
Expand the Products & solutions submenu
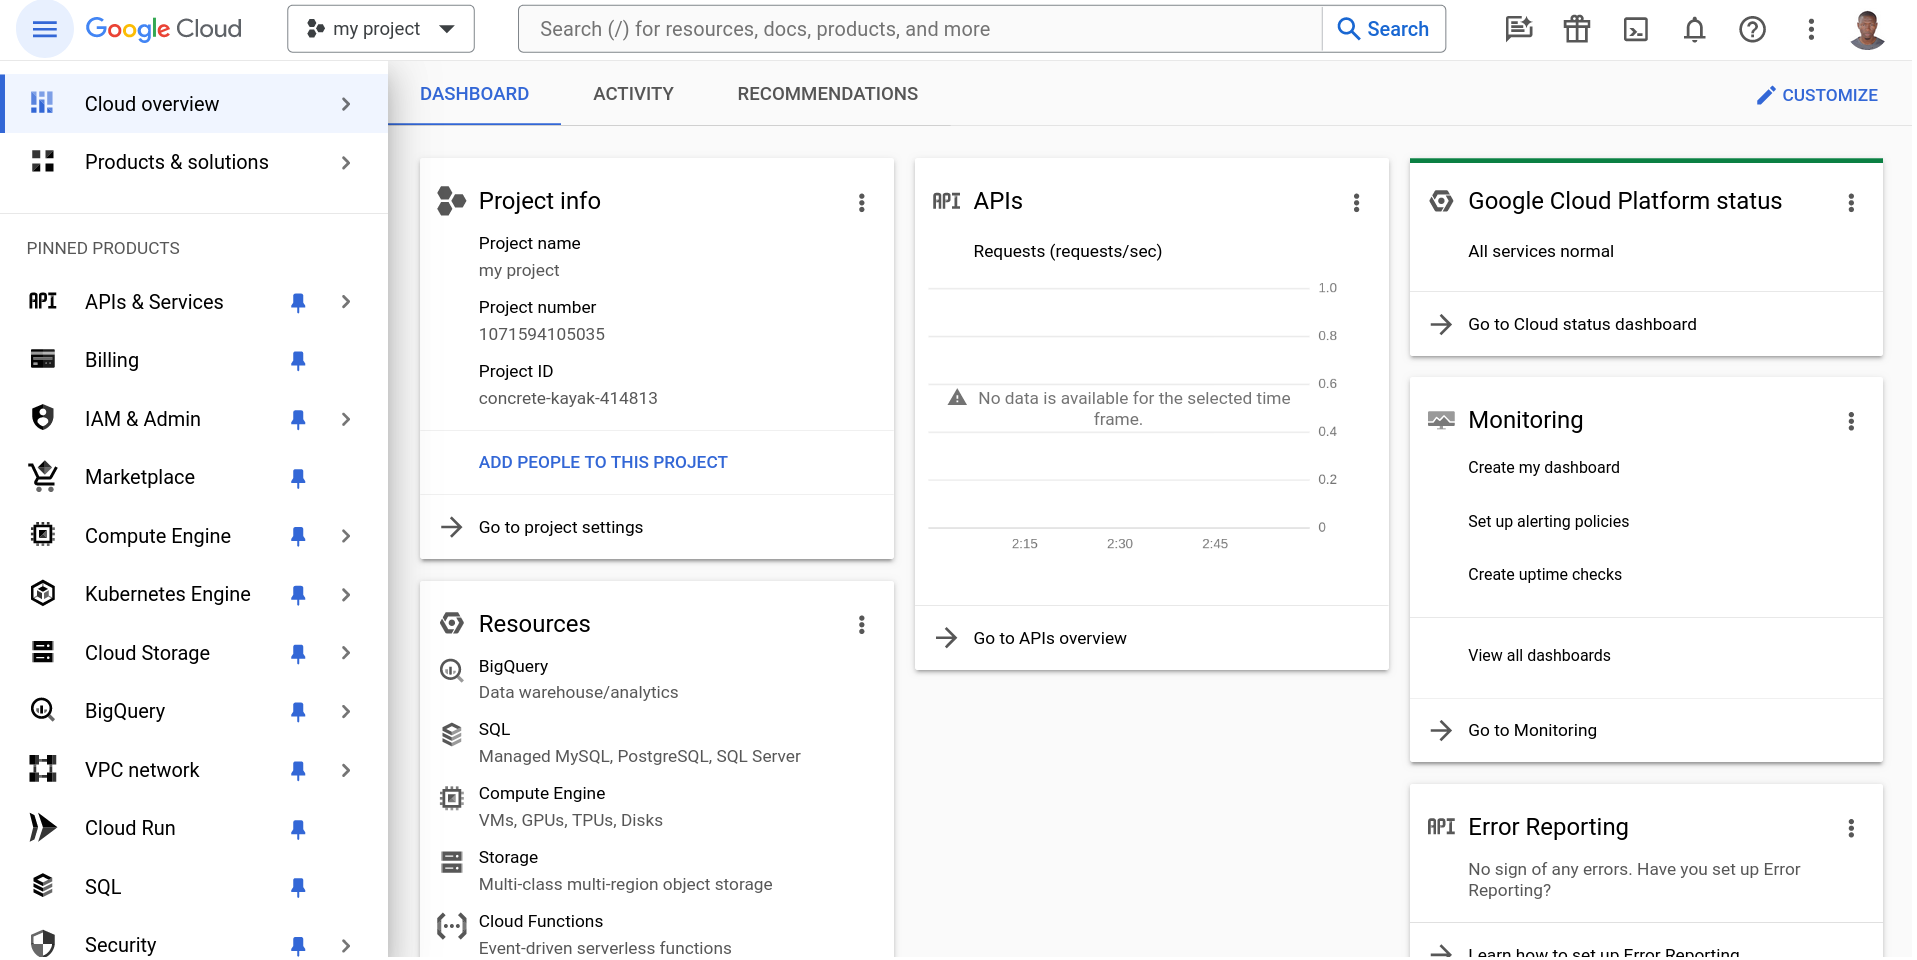[x=346, y=162]
